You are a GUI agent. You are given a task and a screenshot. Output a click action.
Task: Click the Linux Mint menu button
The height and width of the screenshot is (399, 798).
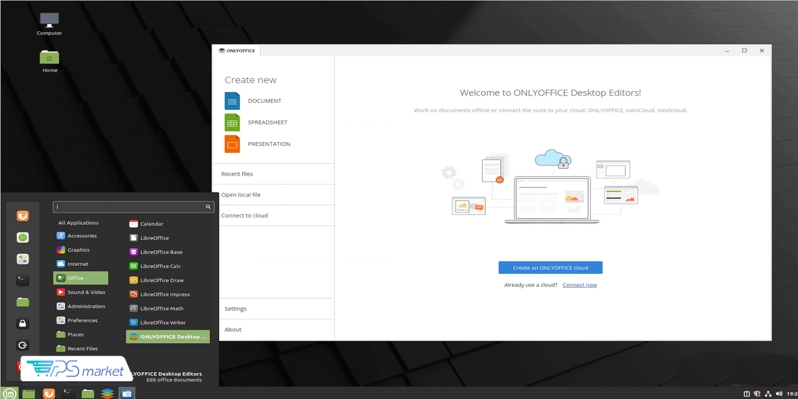click(x=10, y=393)
